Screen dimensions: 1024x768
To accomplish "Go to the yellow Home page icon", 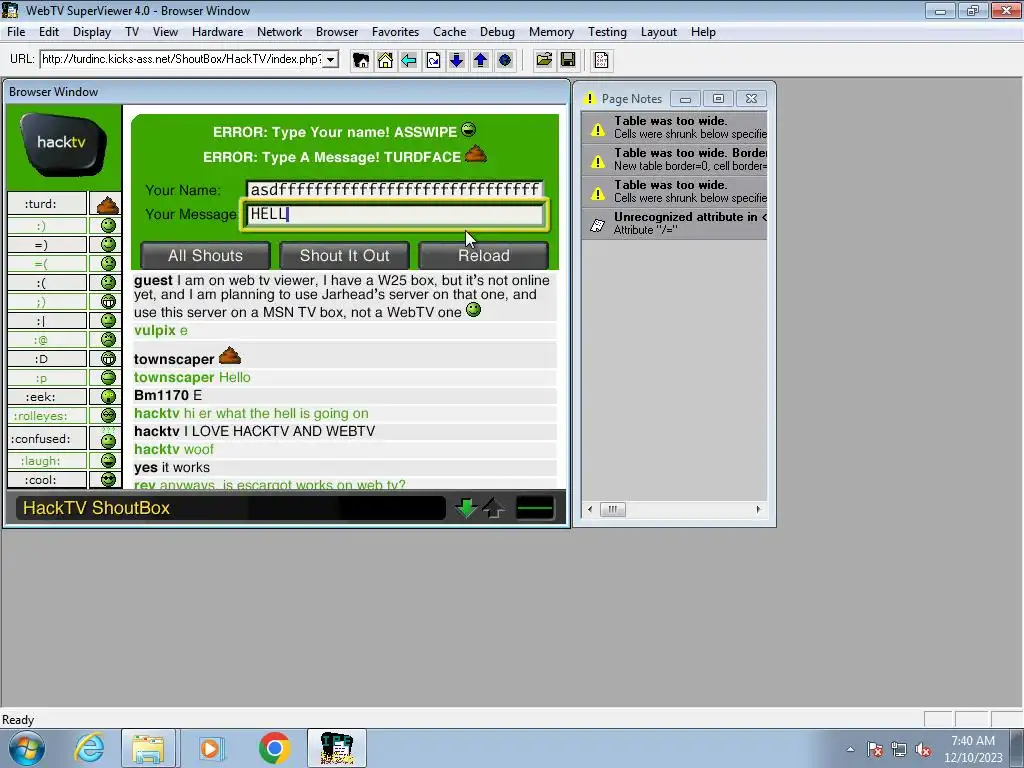I will tap(385, 61).
